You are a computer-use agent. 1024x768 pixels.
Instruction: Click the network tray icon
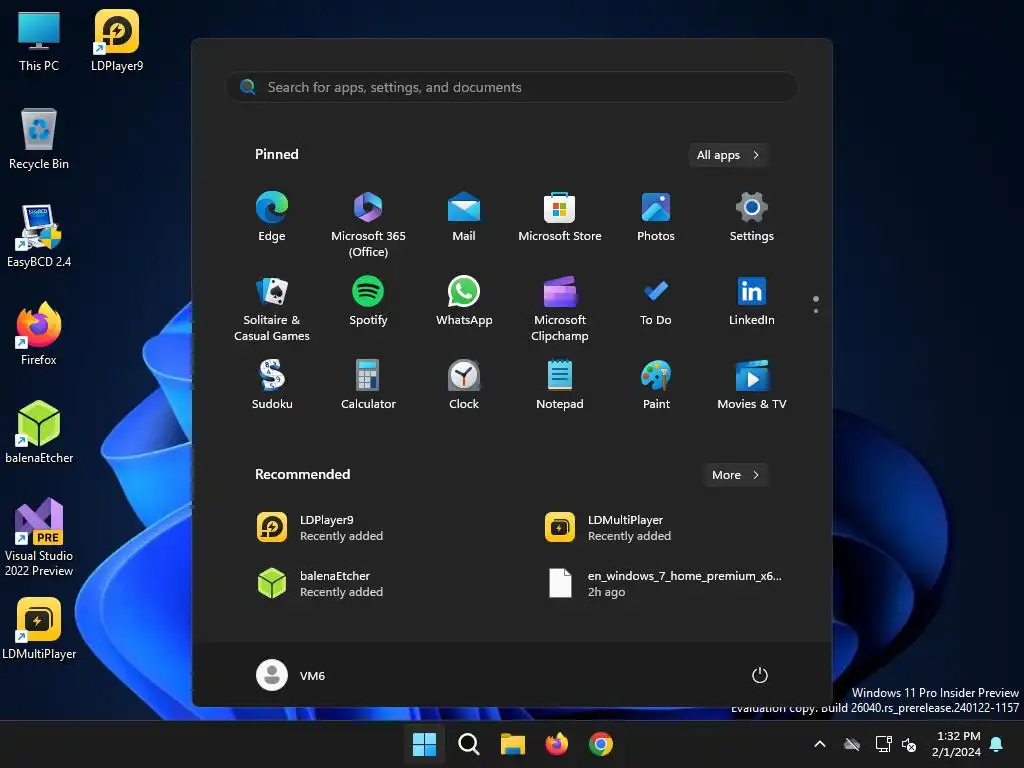click(883, 744)
